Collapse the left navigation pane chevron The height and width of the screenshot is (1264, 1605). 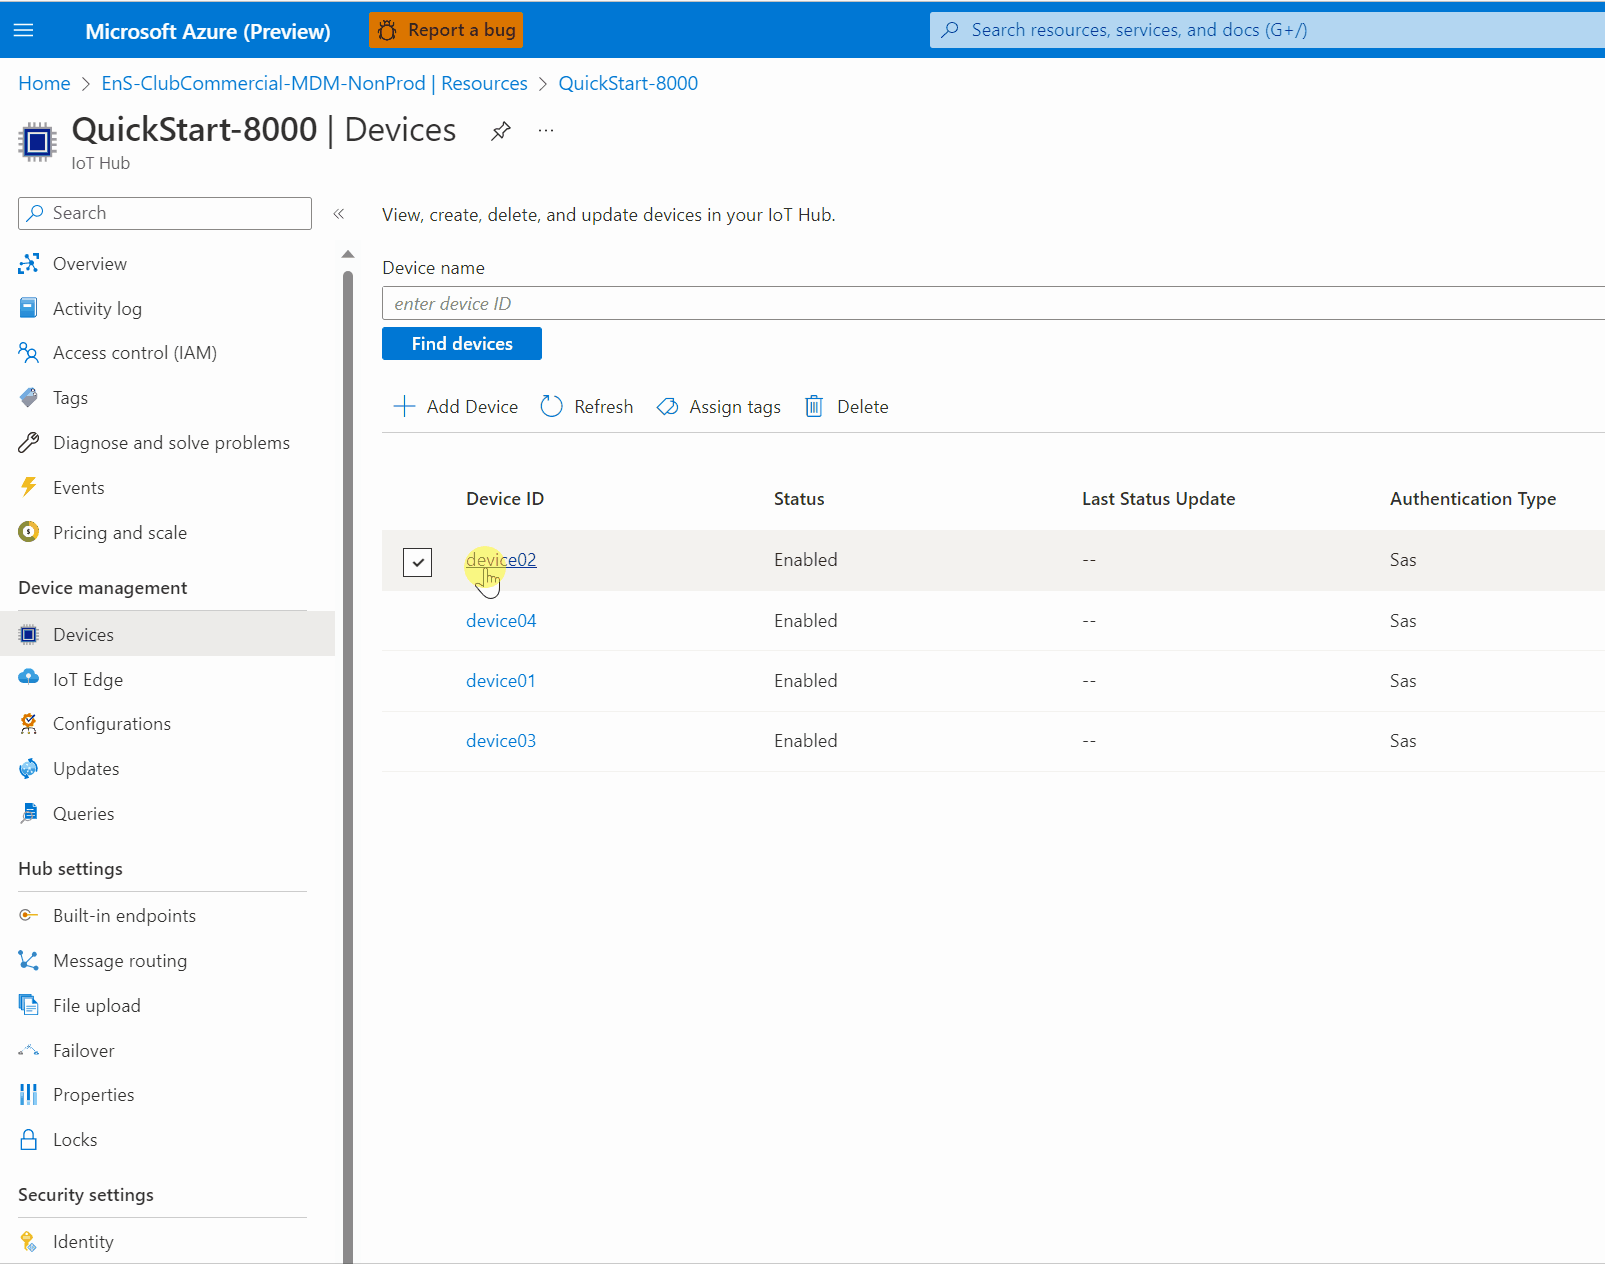pyautogui.click(x=339, y=213)
